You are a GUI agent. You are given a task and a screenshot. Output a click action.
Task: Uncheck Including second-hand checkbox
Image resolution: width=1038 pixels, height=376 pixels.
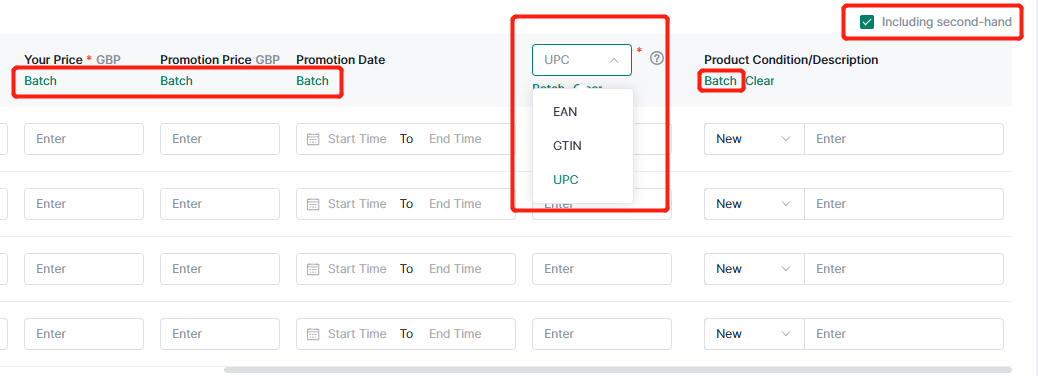867,22
